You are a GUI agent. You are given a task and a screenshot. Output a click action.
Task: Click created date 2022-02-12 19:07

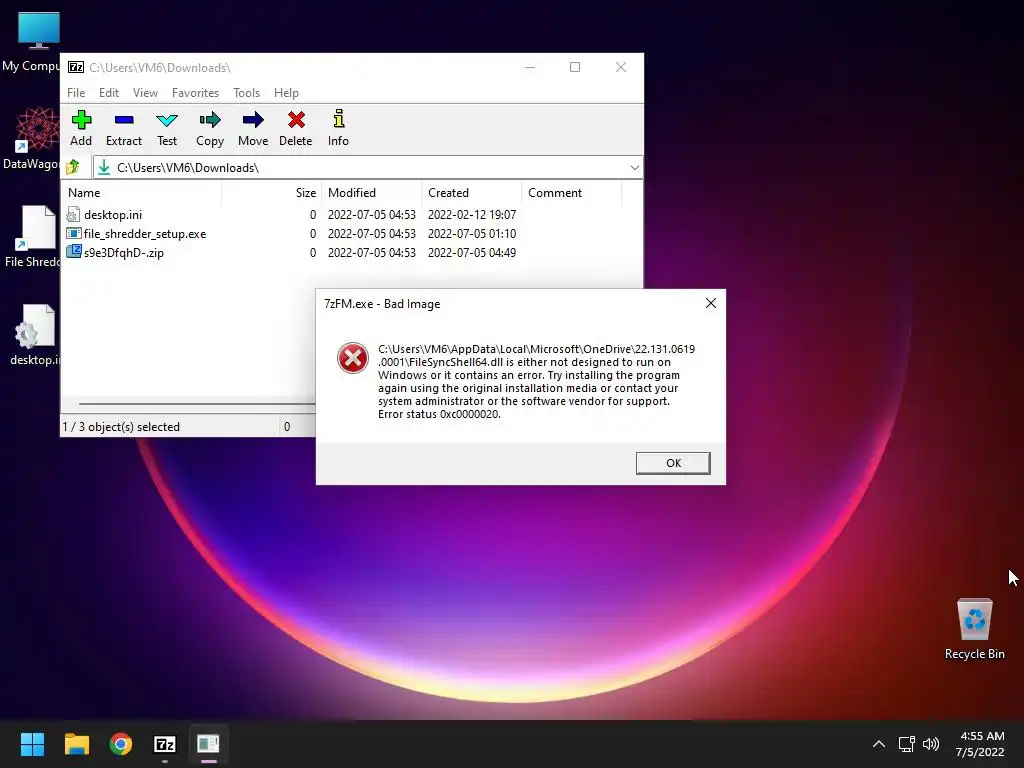click(x=472, y=215)
